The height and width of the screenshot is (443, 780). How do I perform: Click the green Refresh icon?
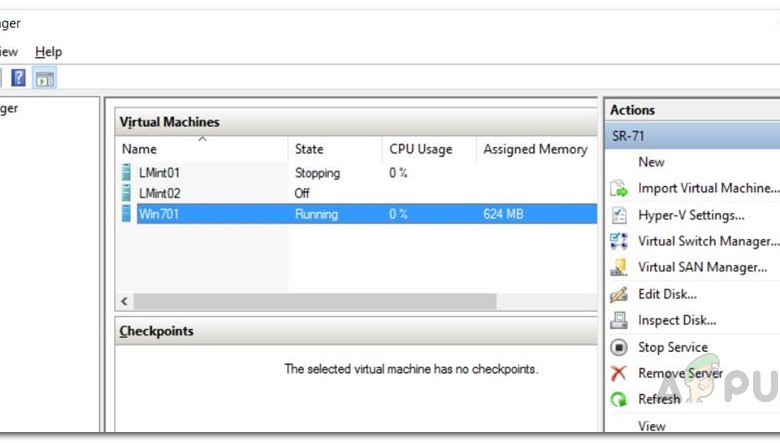point(619,399)
